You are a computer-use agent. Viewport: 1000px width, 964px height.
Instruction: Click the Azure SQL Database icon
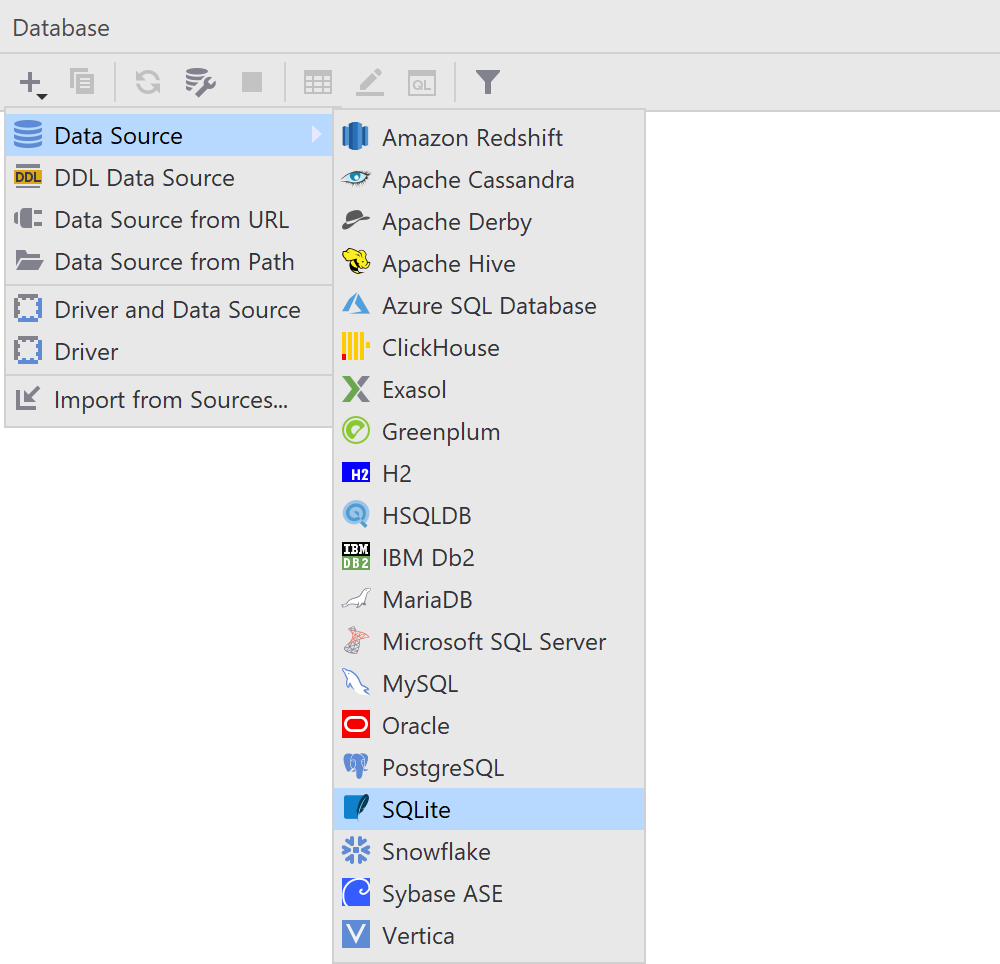coord(356,304)
